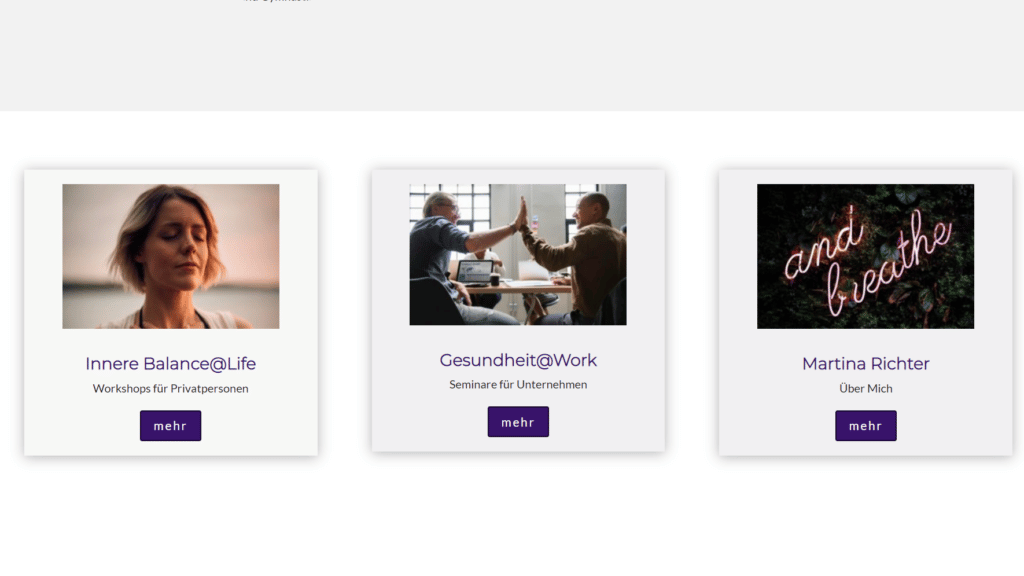This screenshot has height=576, width=1024.
Task: Open photo of woman with closed eyes
Action: (170, 256)
